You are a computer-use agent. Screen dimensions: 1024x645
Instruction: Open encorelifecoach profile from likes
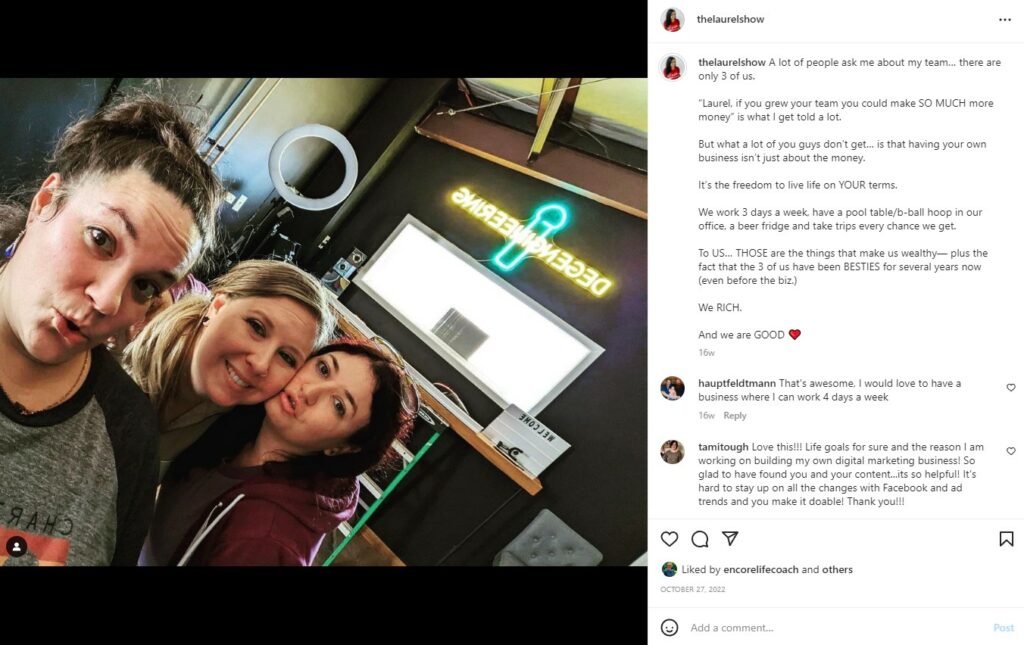(x=761, y=569)
